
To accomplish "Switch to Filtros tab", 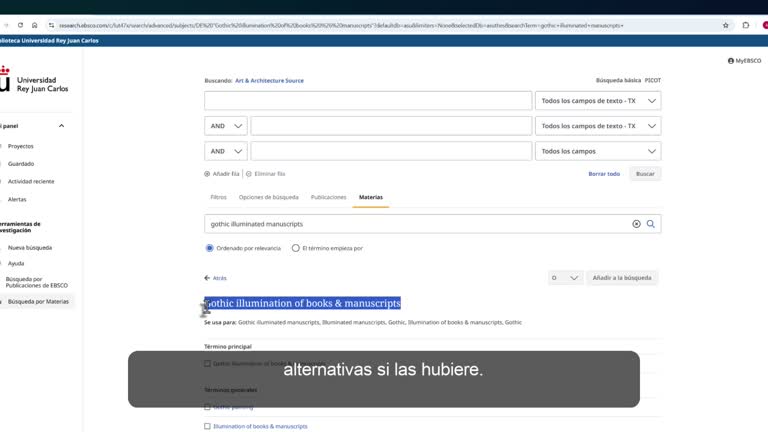I will (218, 197).
